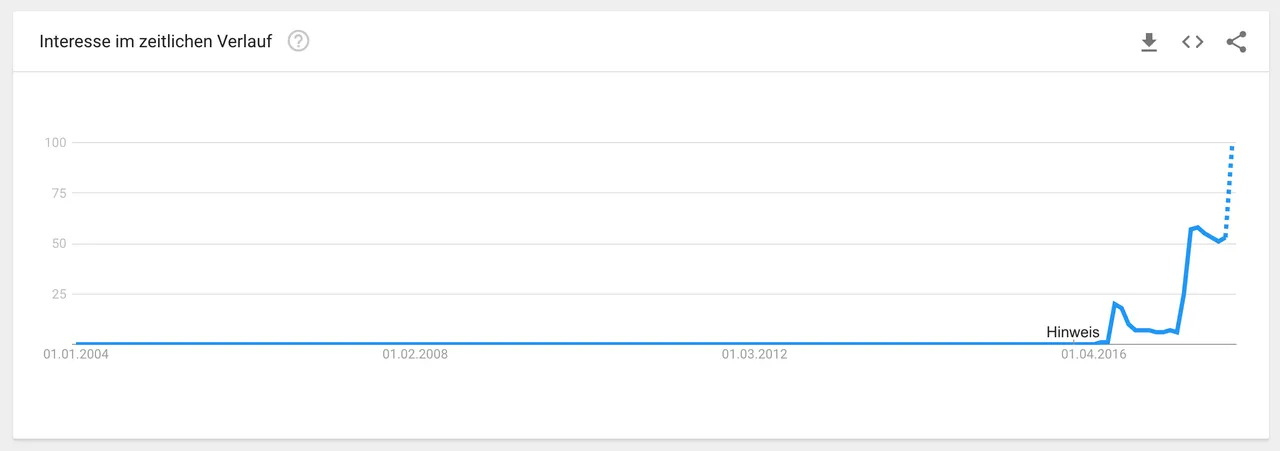This screenshot has height=451, width=1280.
Task: Share the interest-over-time chart
Action: point(1236,42)
